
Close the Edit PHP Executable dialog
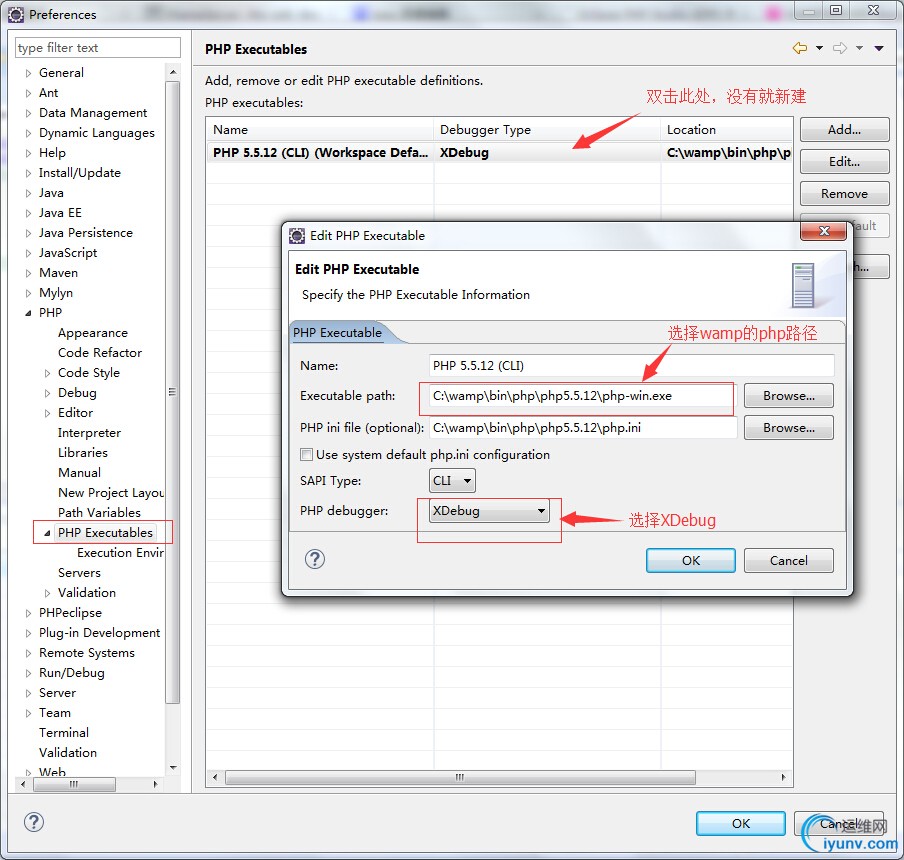click(824, 231)
